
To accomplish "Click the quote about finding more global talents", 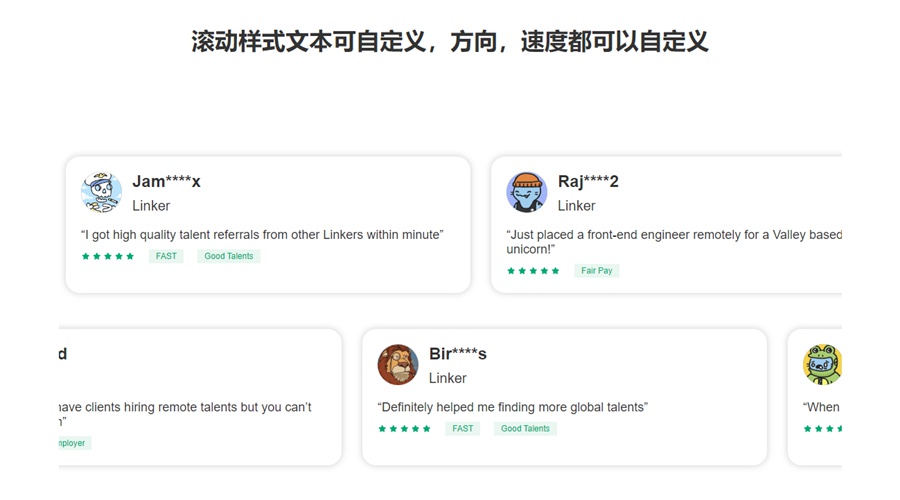I will (x=512, y=407).
